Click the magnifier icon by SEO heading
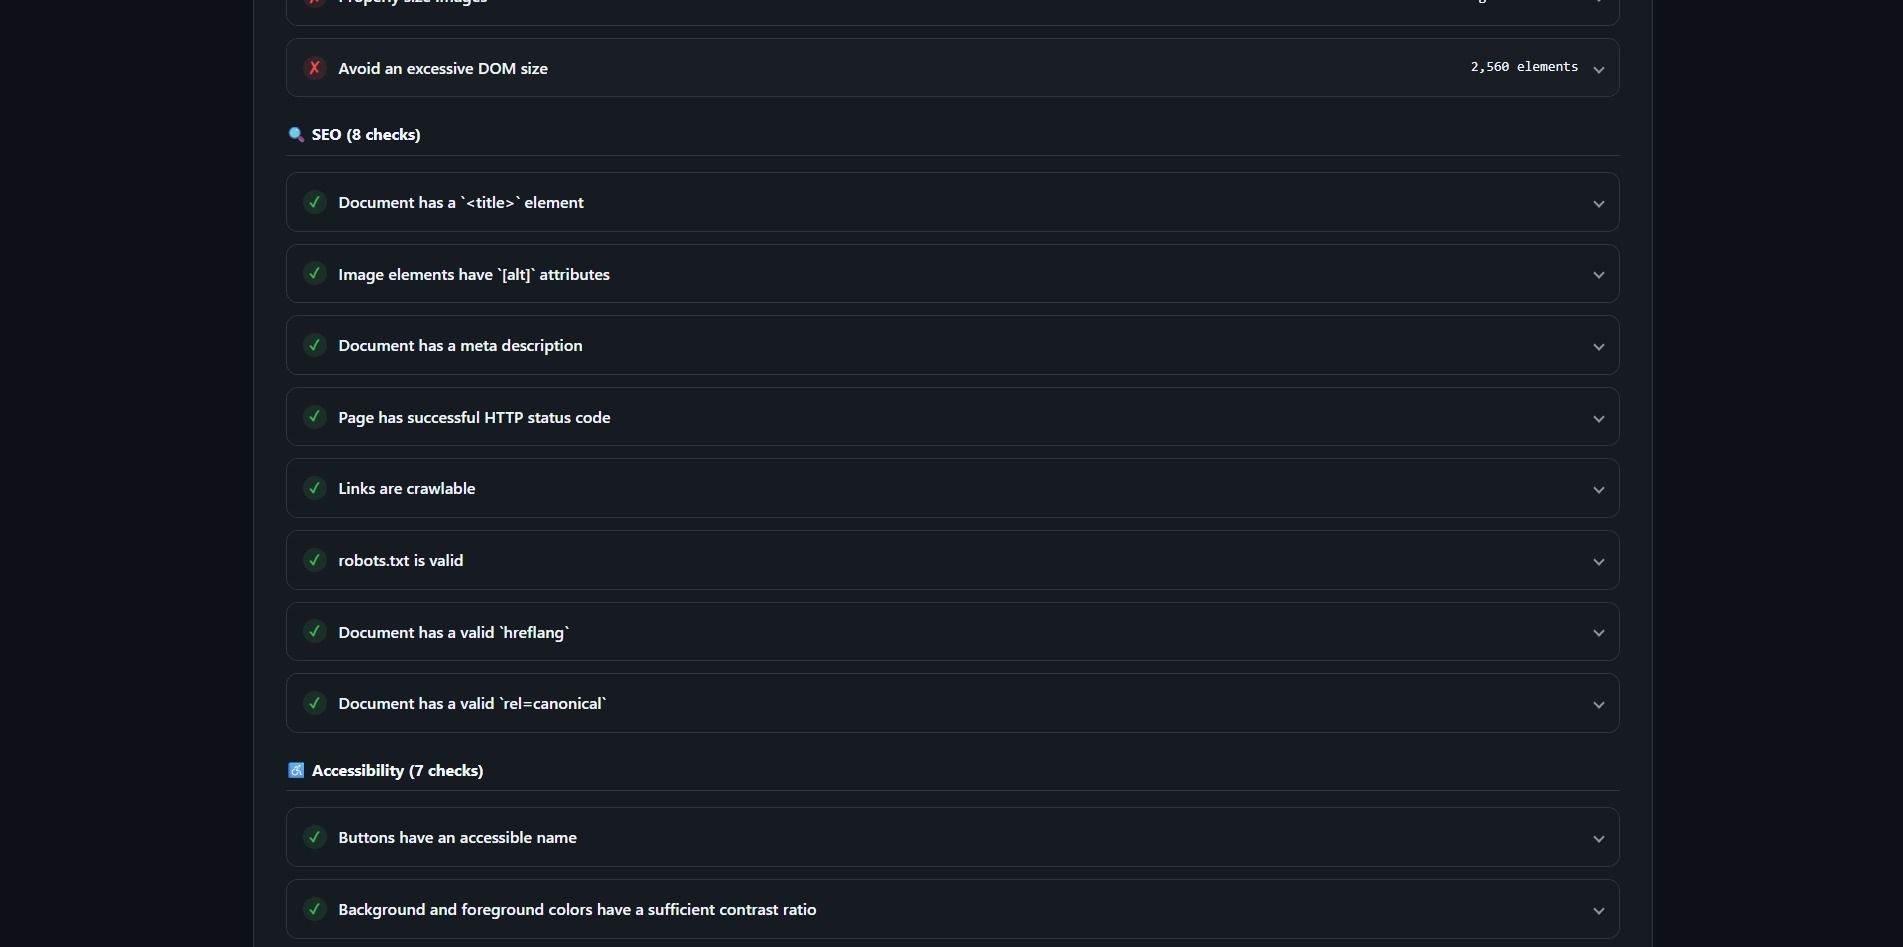Image resolution: width=1903 pixels, height=947 pixels. pyautogui.click(x=296, y=134)
